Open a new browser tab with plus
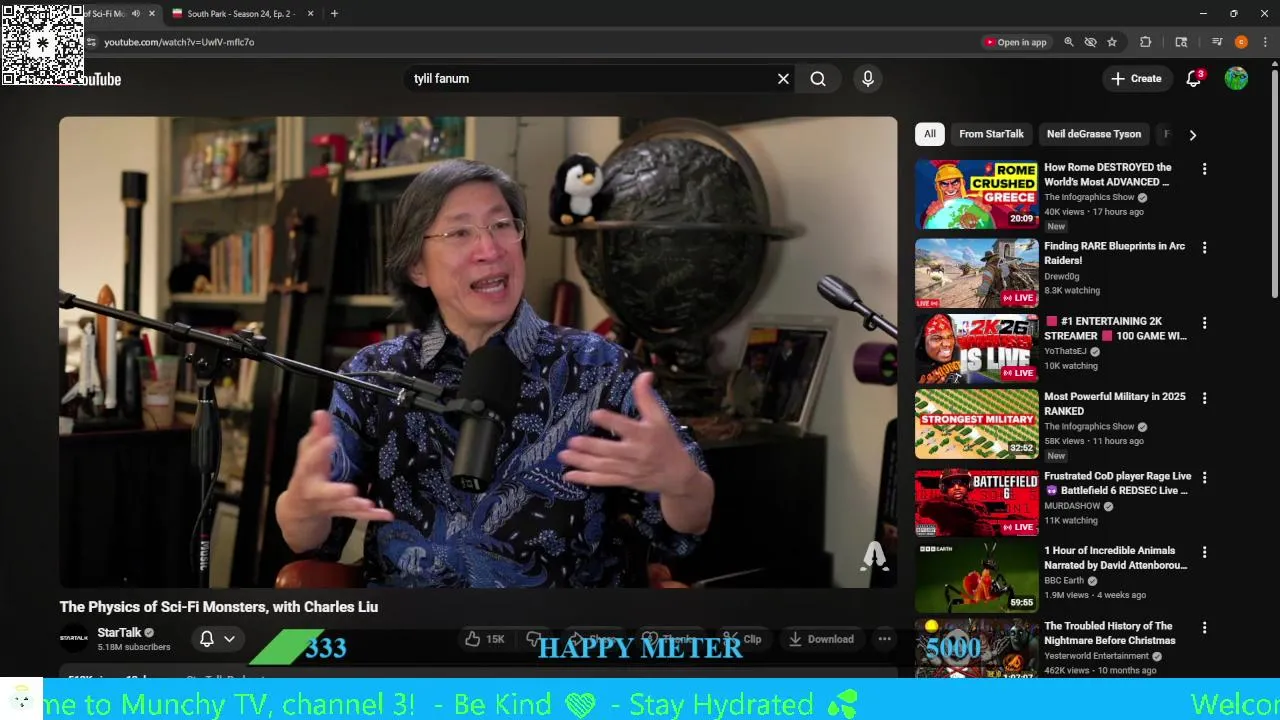Screen dimensions: 1280x720 click(334, 14)
